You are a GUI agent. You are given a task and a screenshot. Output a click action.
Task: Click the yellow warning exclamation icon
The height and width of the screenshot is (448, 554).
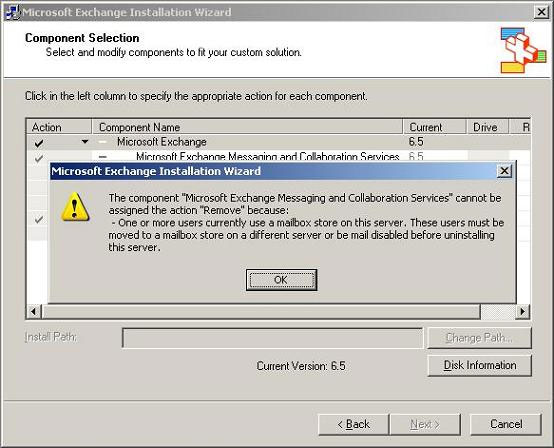75,207
